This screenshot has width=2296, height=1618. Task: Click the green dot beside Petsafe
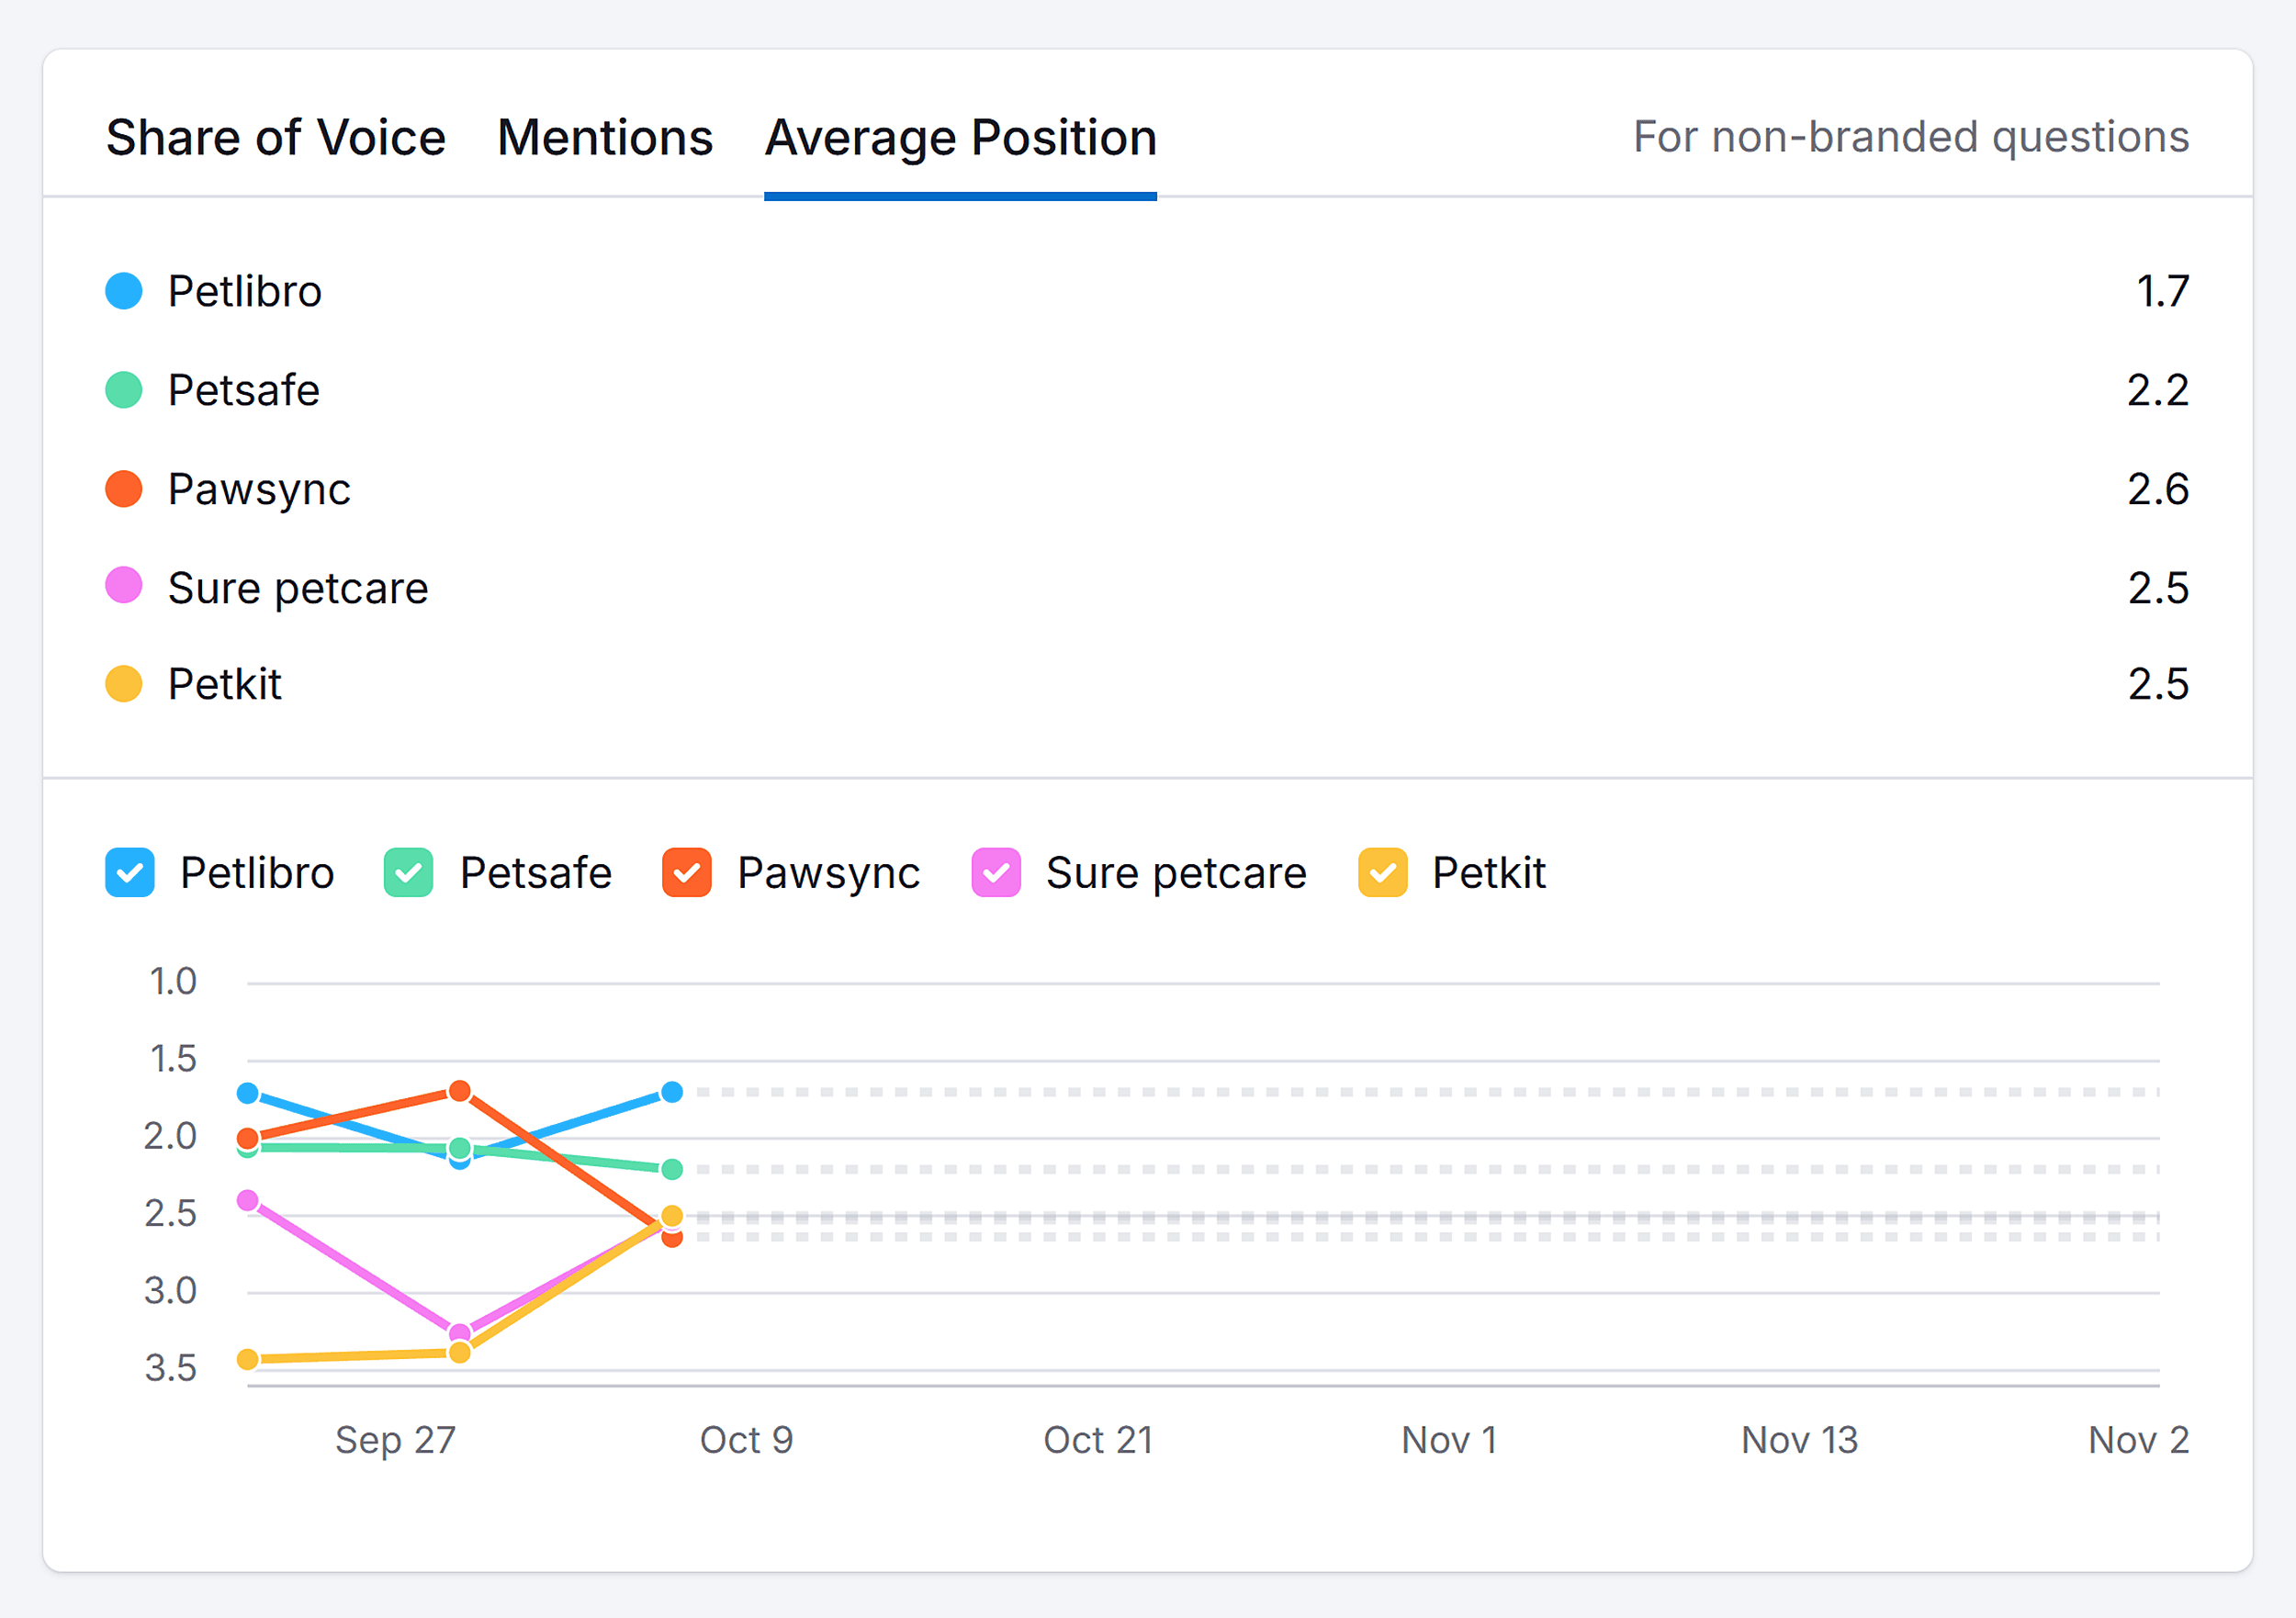[126, 389]
